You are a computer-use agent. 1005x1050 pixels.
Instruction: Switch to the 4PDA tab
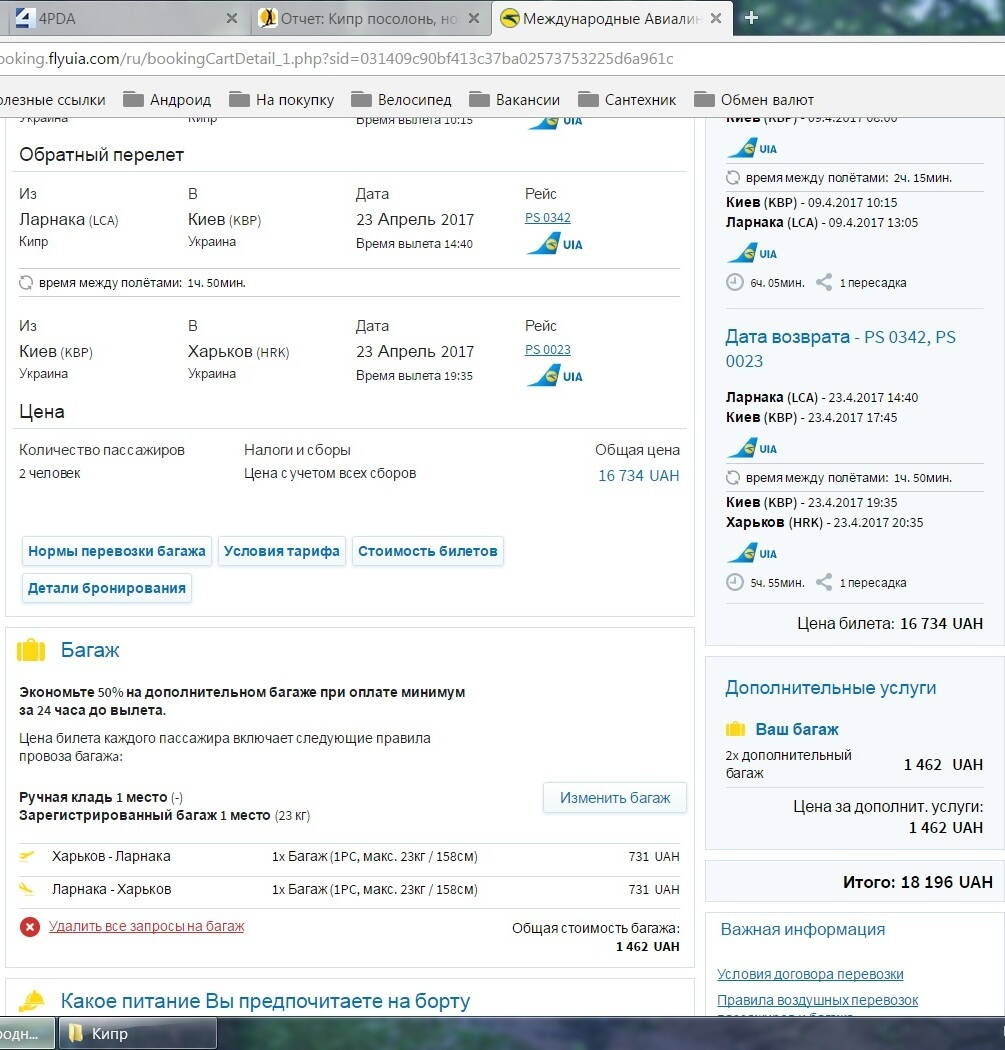point(110,18)
